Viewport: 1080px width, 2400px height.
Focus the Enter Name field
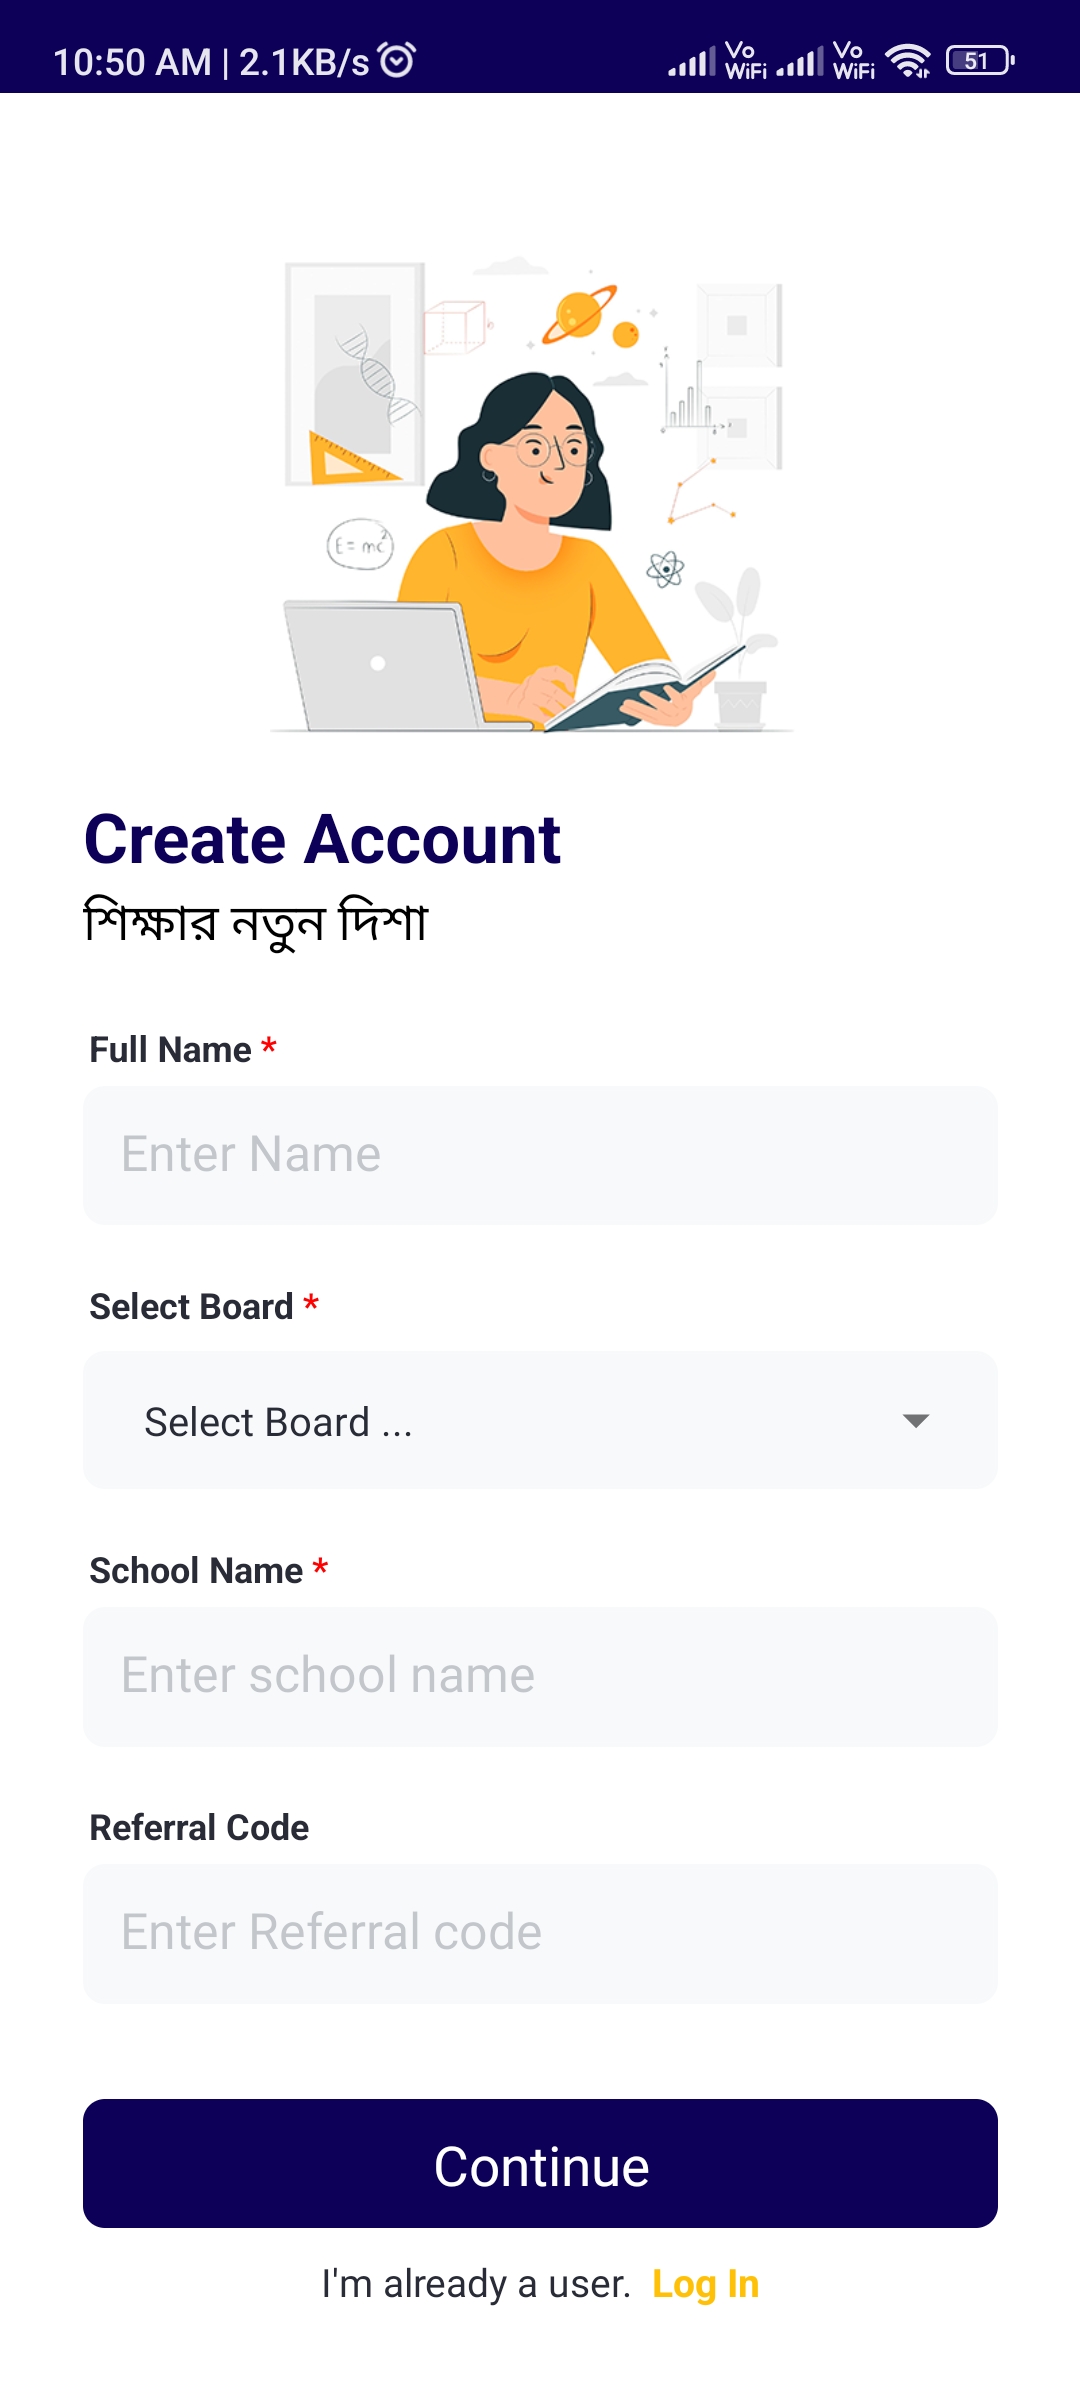pos(540,1155)
